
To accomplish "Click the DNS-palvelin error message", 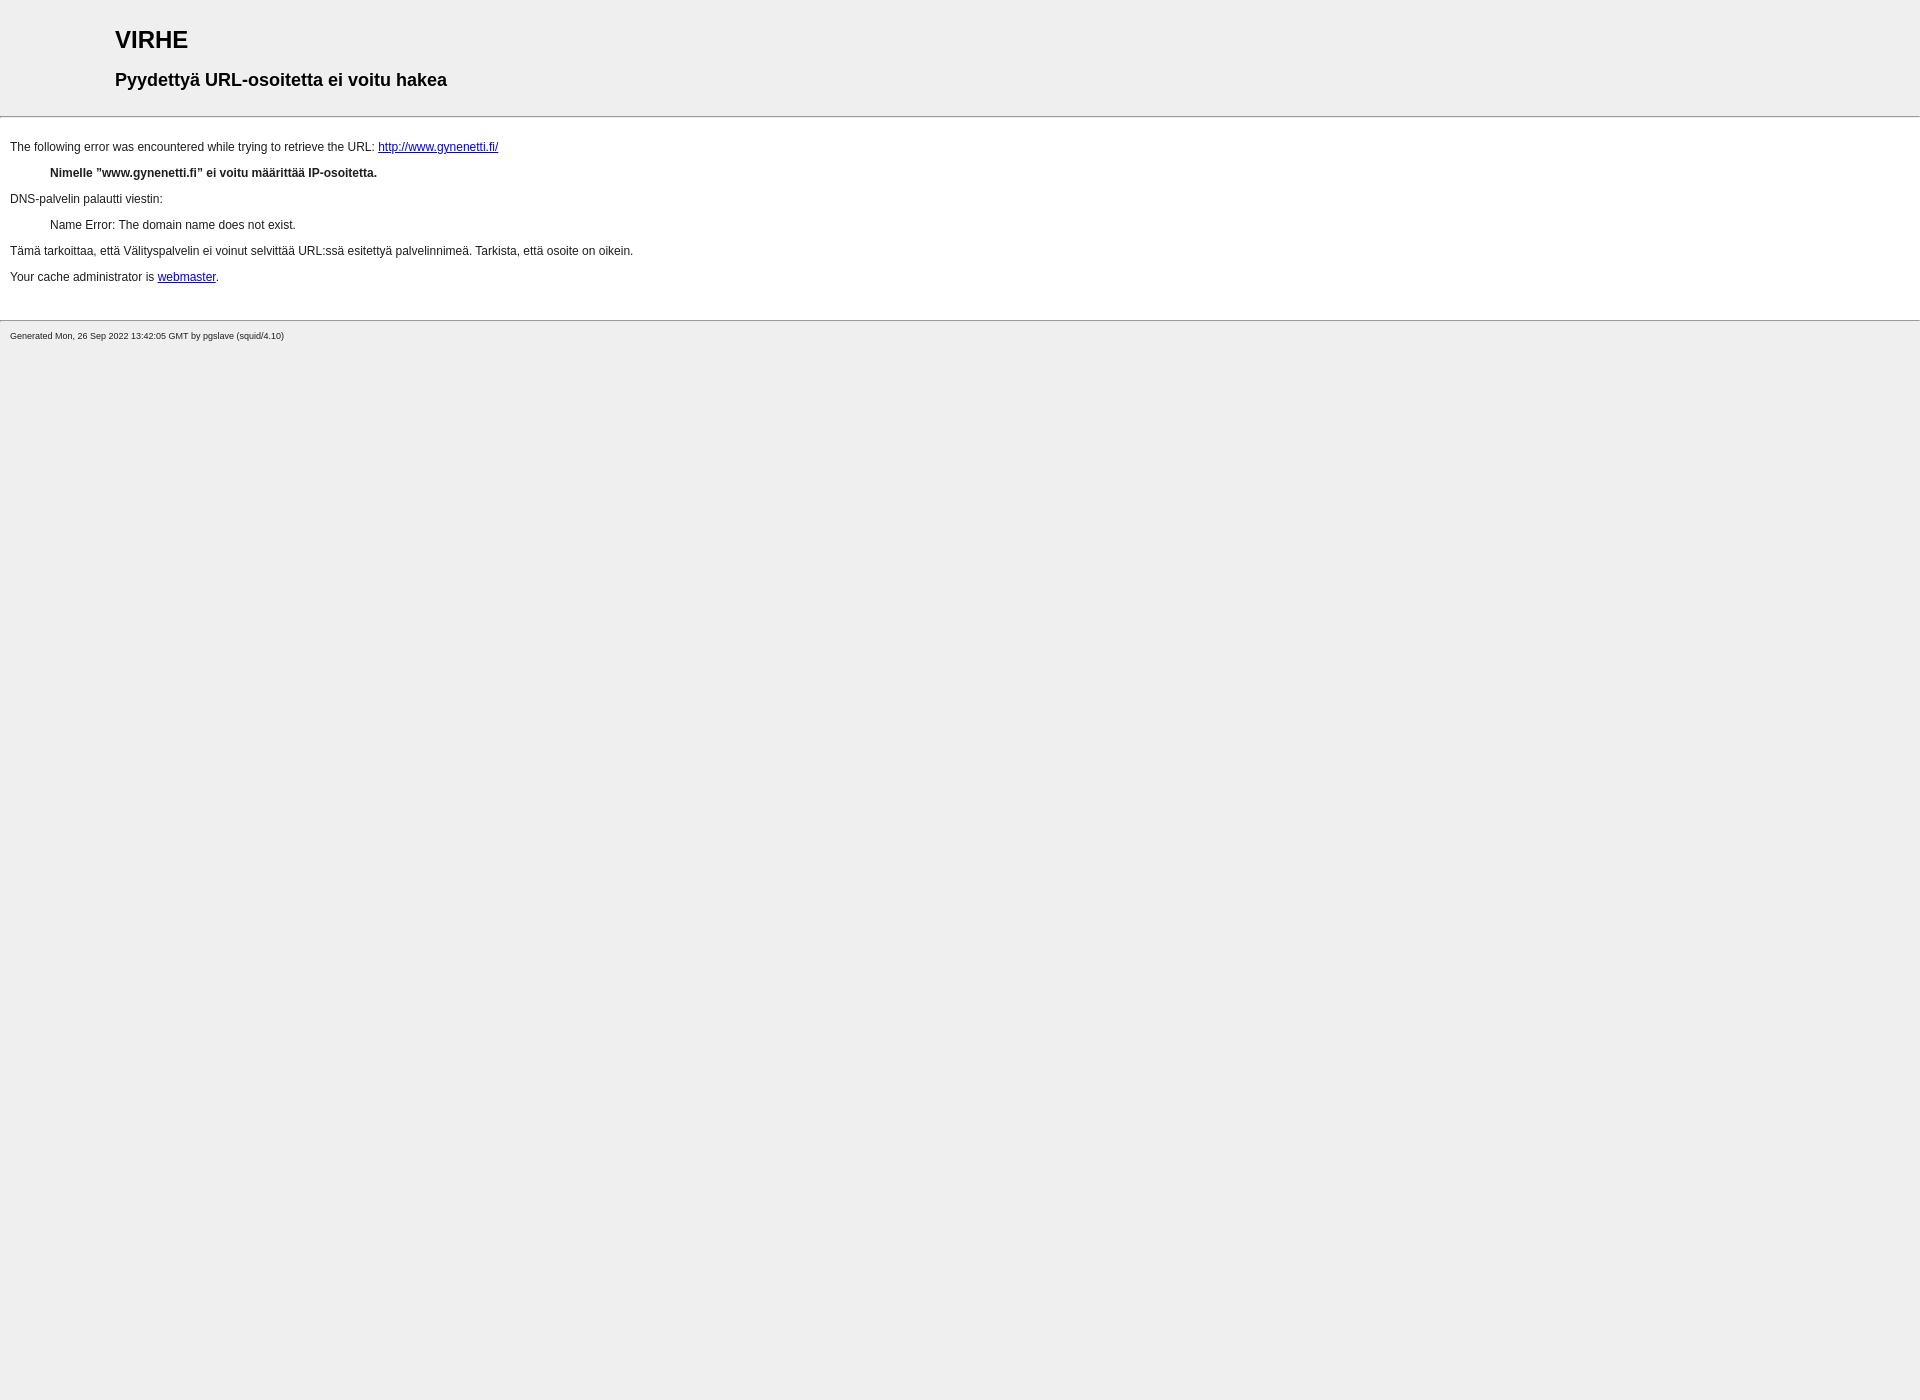I will coord(85,198).
